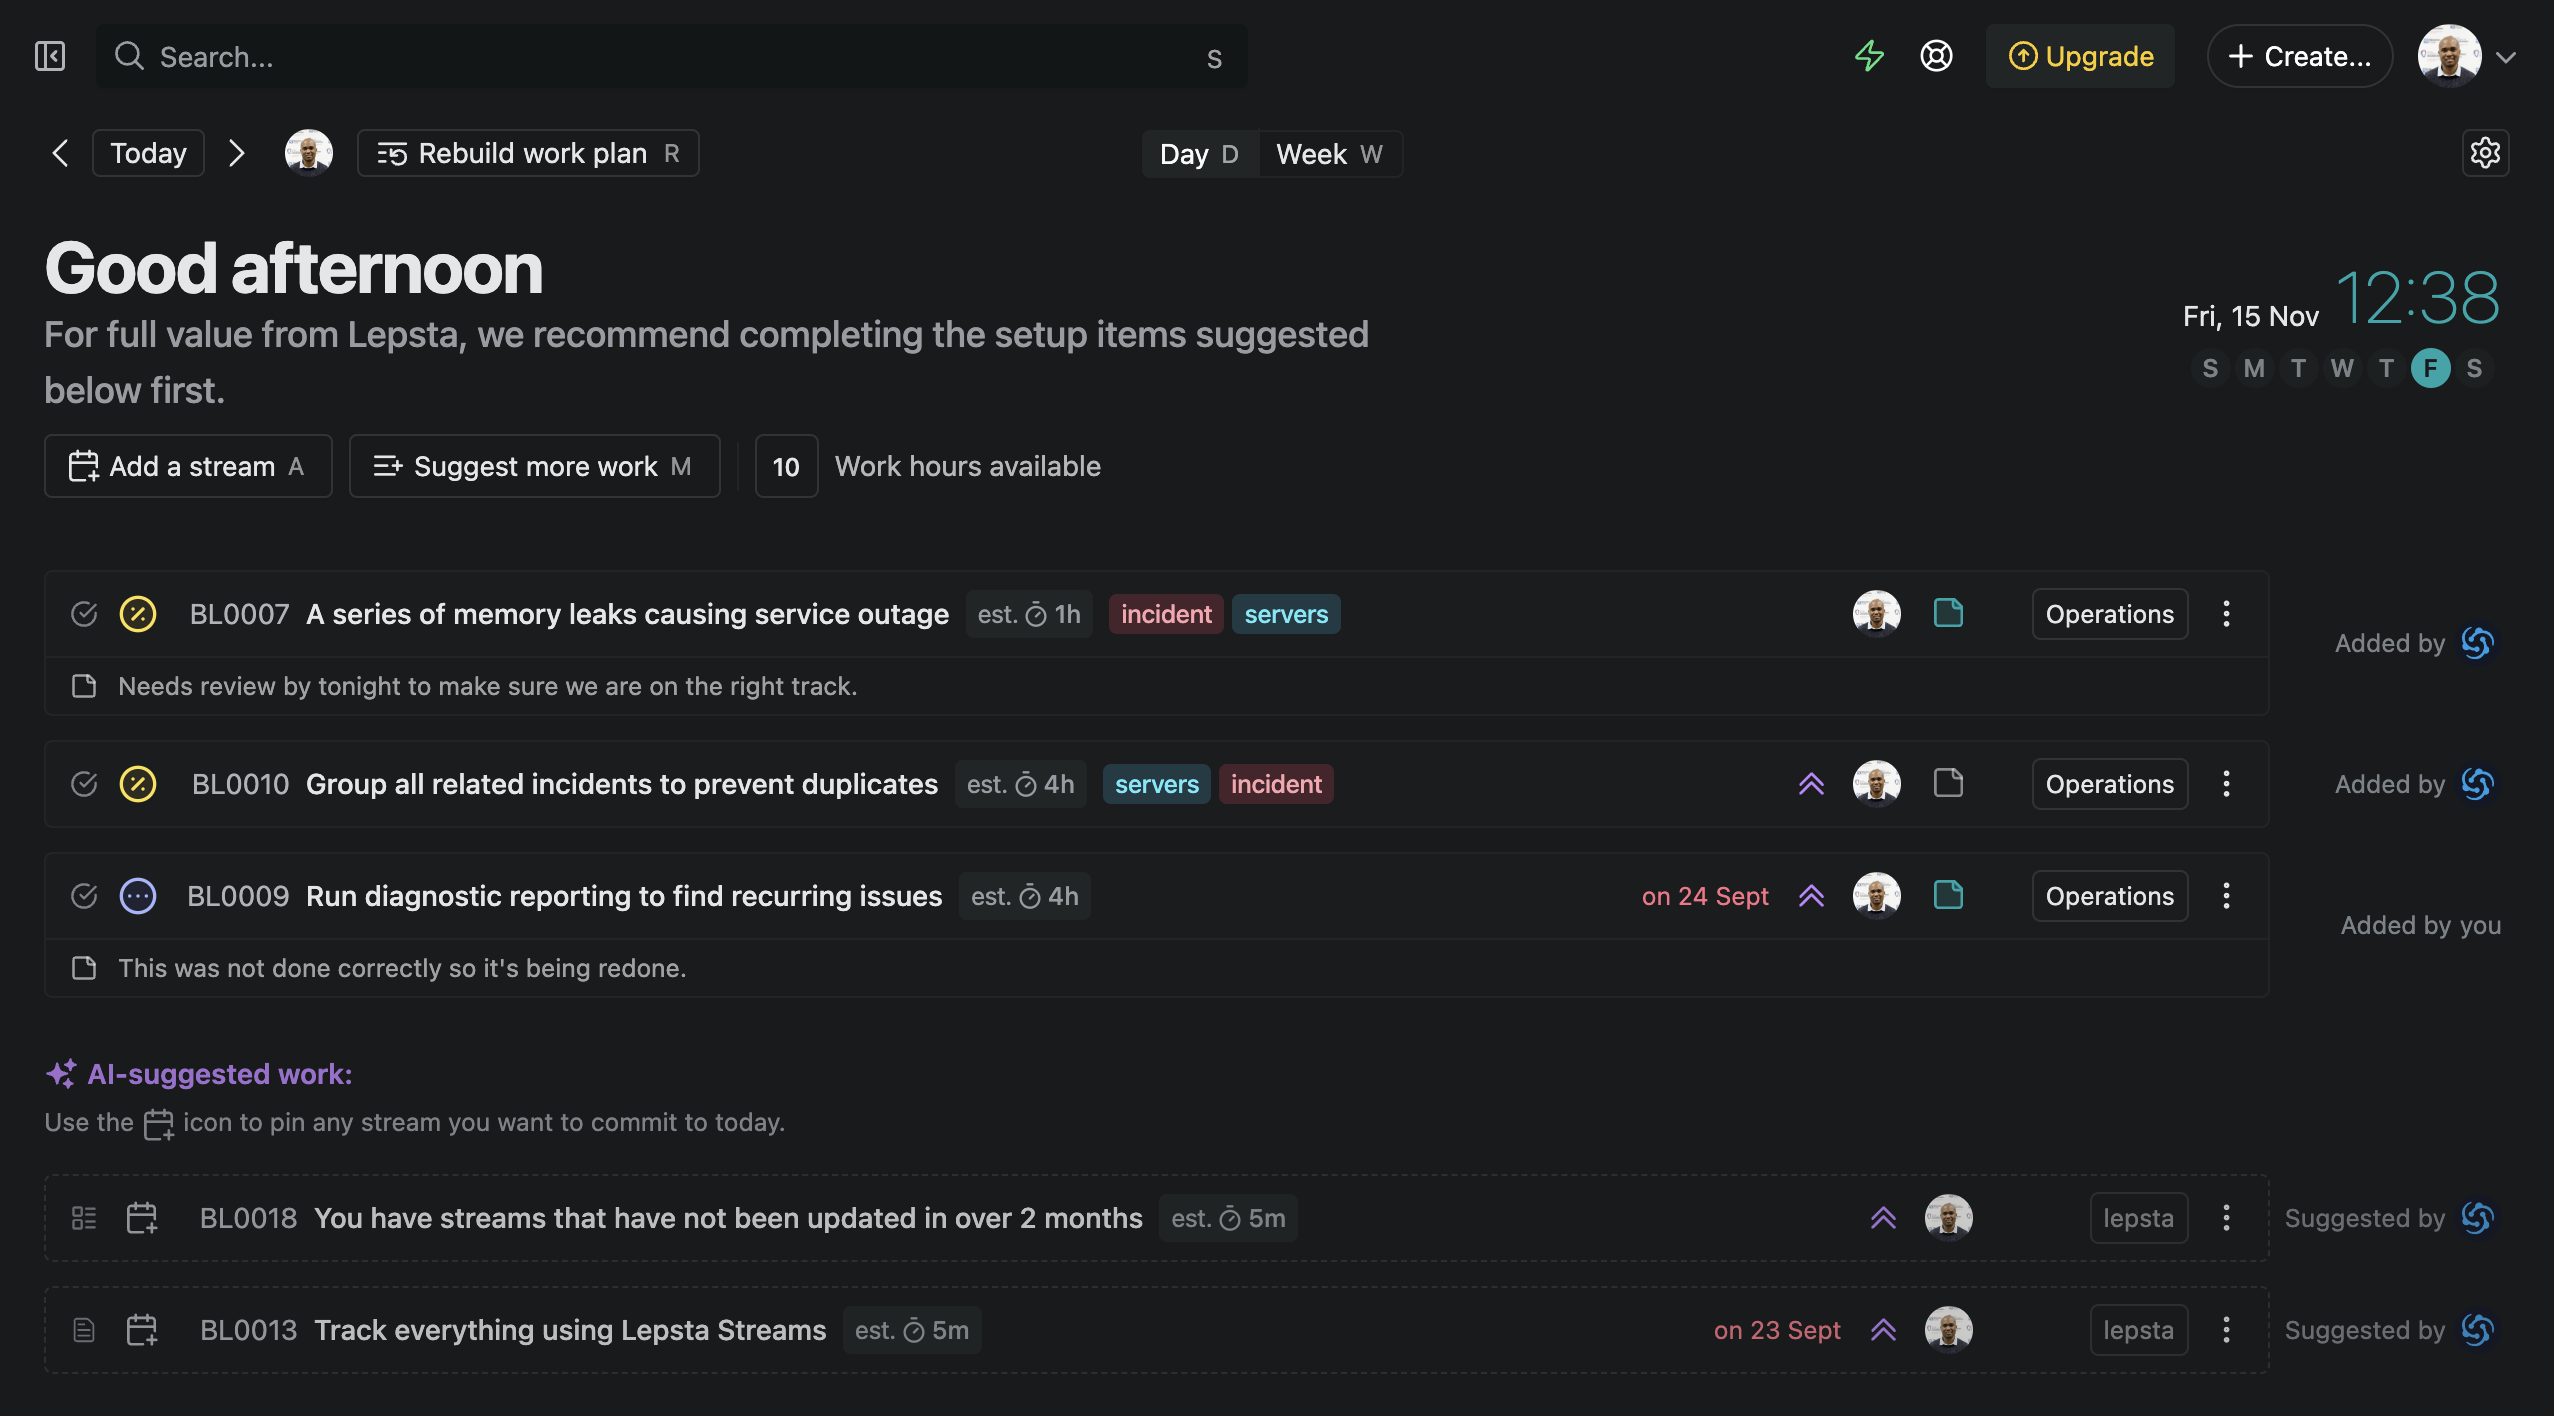Collapse the left sidebar panel

coord(49,56)
